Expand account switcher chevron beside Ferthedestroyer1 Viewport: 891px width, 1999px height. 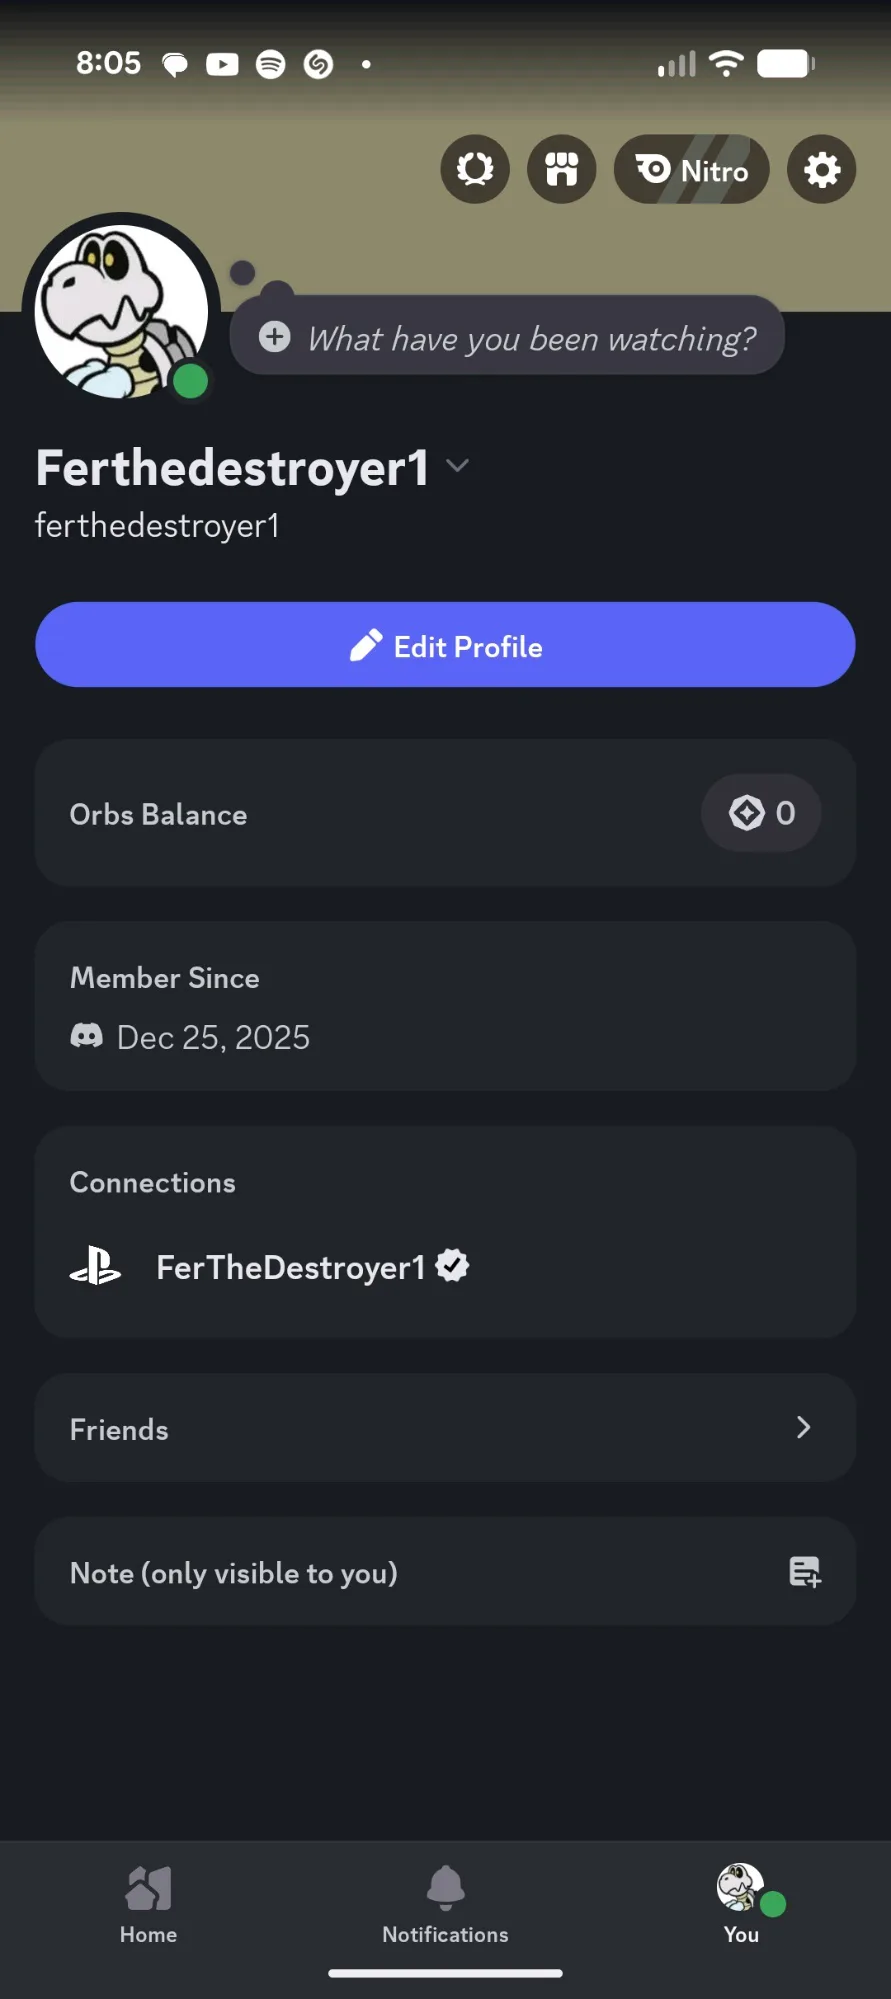[457, 466]
